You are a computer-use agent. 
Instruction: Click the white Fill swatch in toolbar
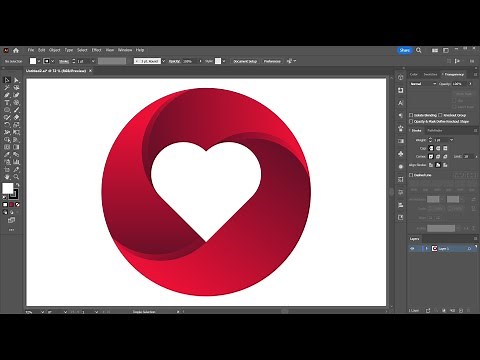click(7, 188)
